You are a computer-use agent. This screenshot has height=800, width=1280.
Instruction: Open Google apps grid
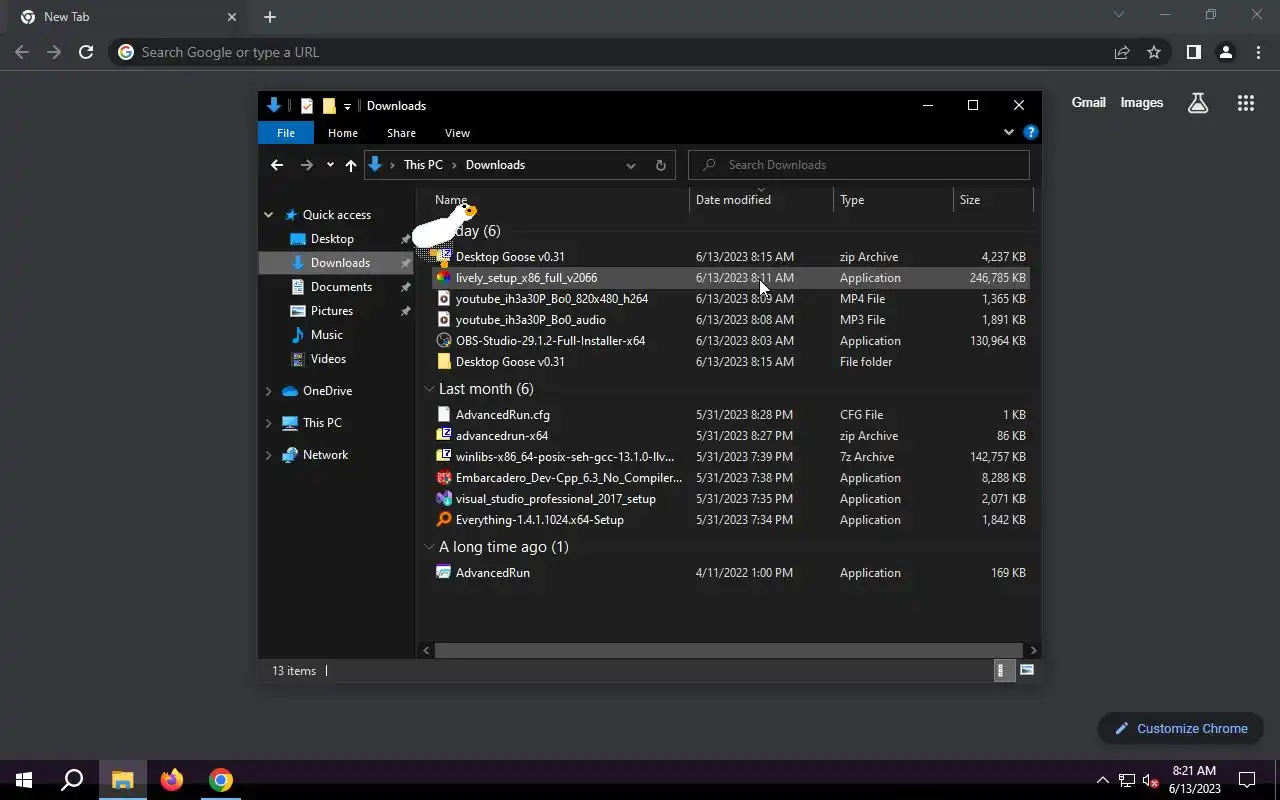click(1246, 103)
